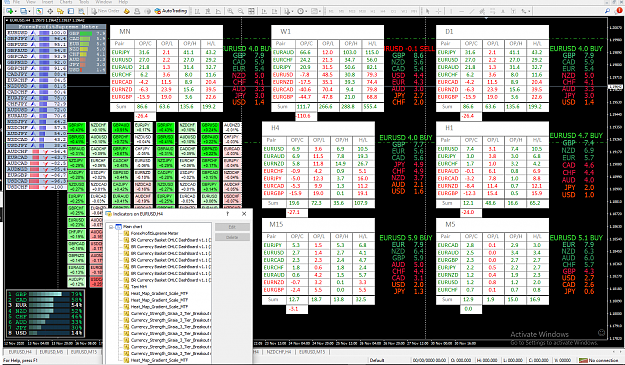Image resolution: width=625 pixels, height=365 pixels.
Task: Toggle the Data Window icon
Action: click(x=50, y=11)
